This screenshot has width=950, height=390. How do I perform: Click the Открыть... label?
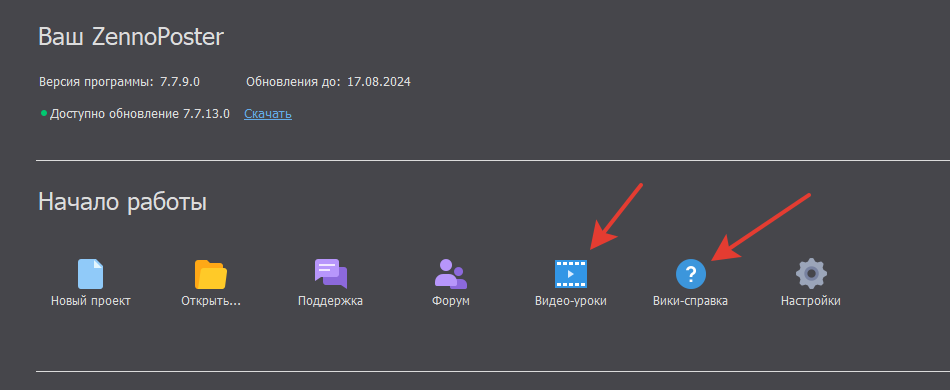211,301
